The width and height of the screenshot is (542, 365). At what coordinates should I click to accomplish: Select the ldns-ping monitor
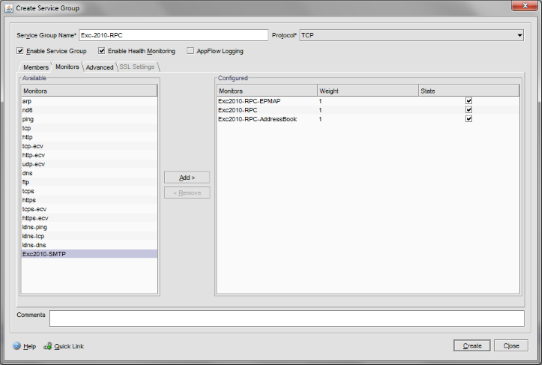click(89, 227)
